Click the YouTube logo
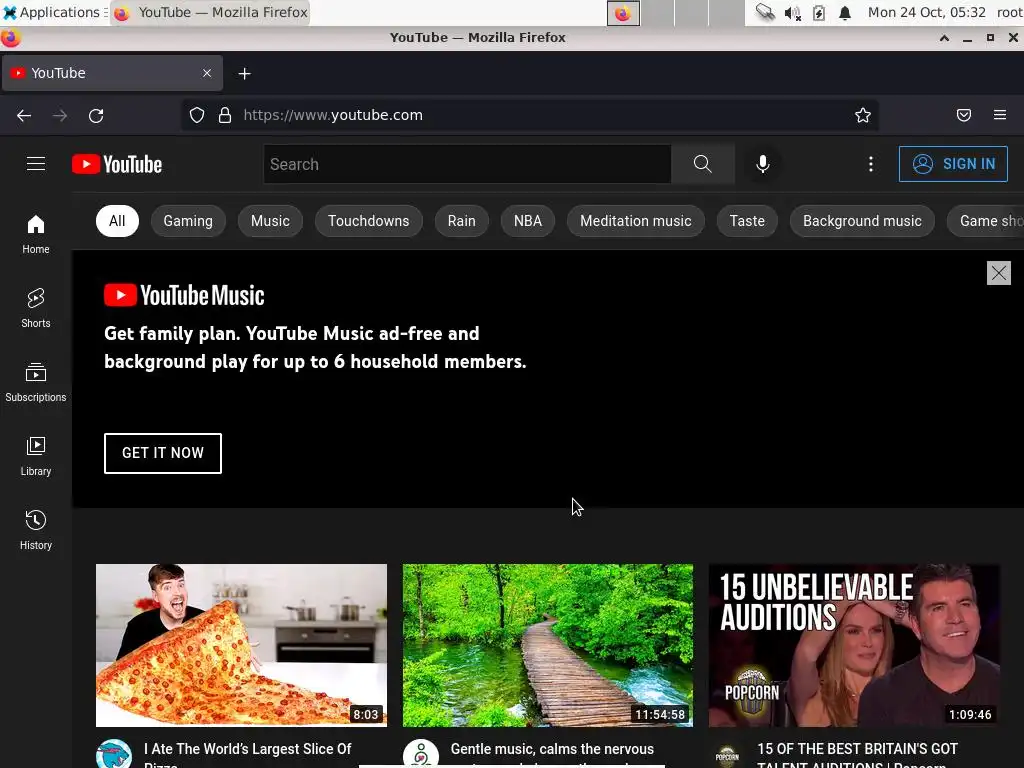This screenshot has width=1024, height=768. pos(117,164)
